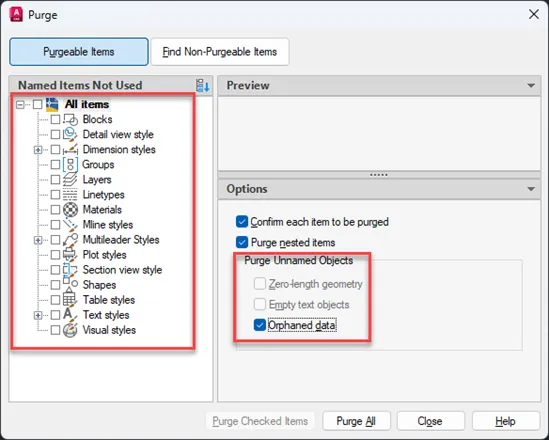Select the Shapes tree label

coord(99,285)
